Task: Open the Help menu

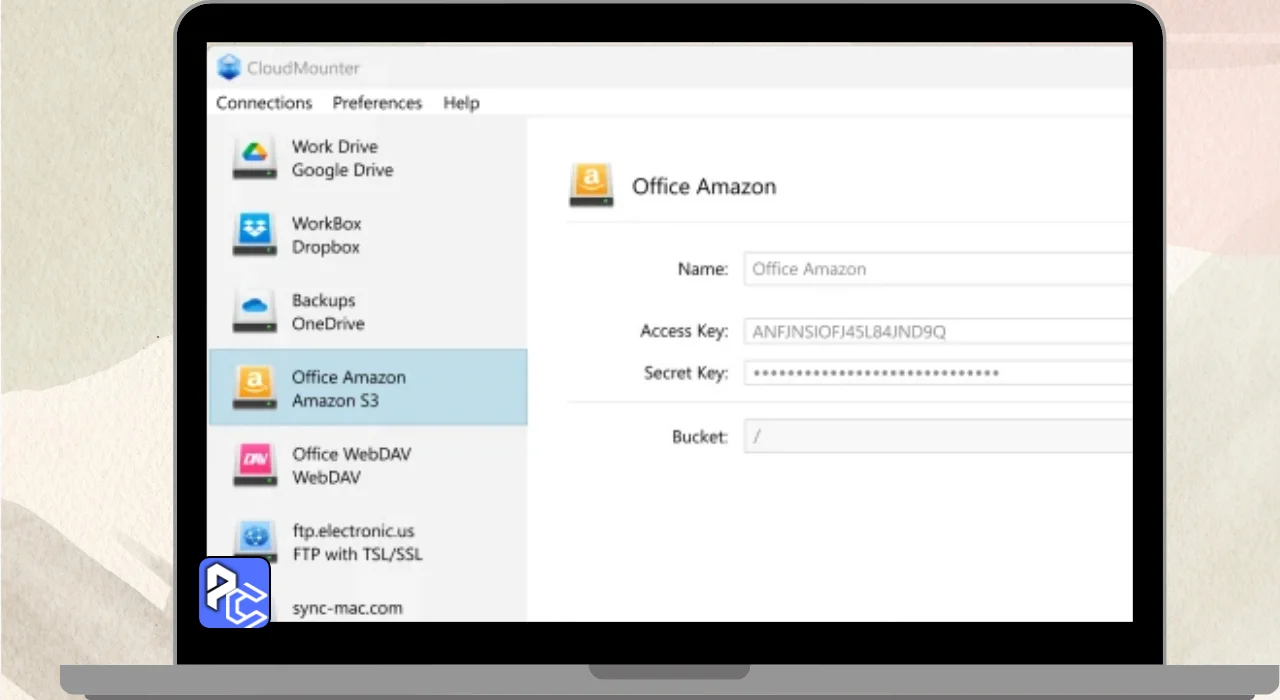Action: point(461,103)
